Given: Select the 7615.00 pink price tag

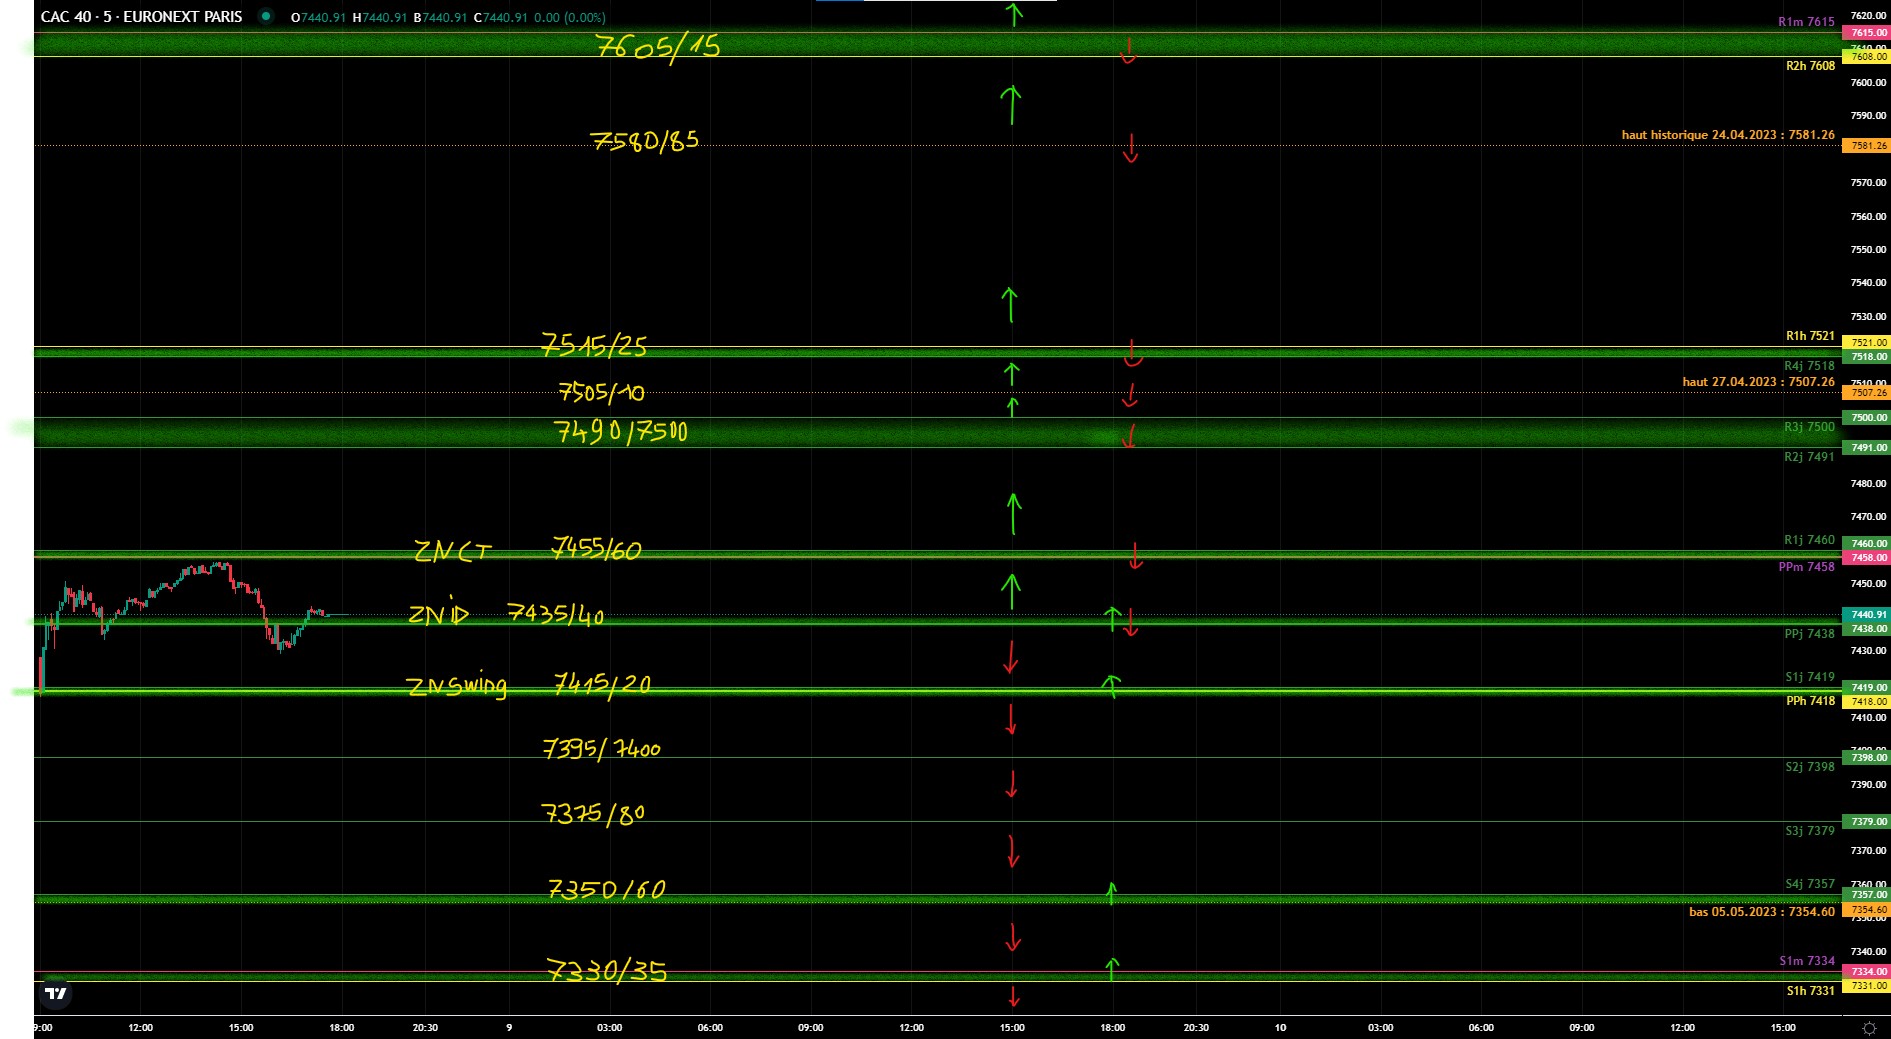Looking at the screenshot, I should click(1866, 32).
